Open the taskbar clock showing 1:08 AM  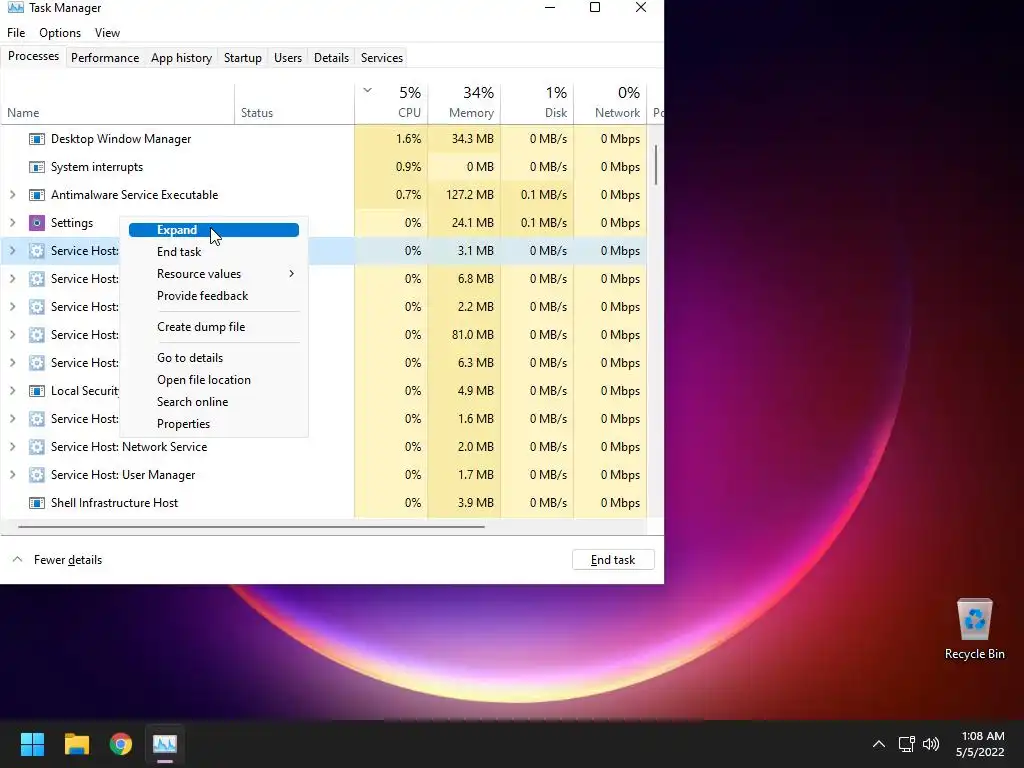pos(980,744)
